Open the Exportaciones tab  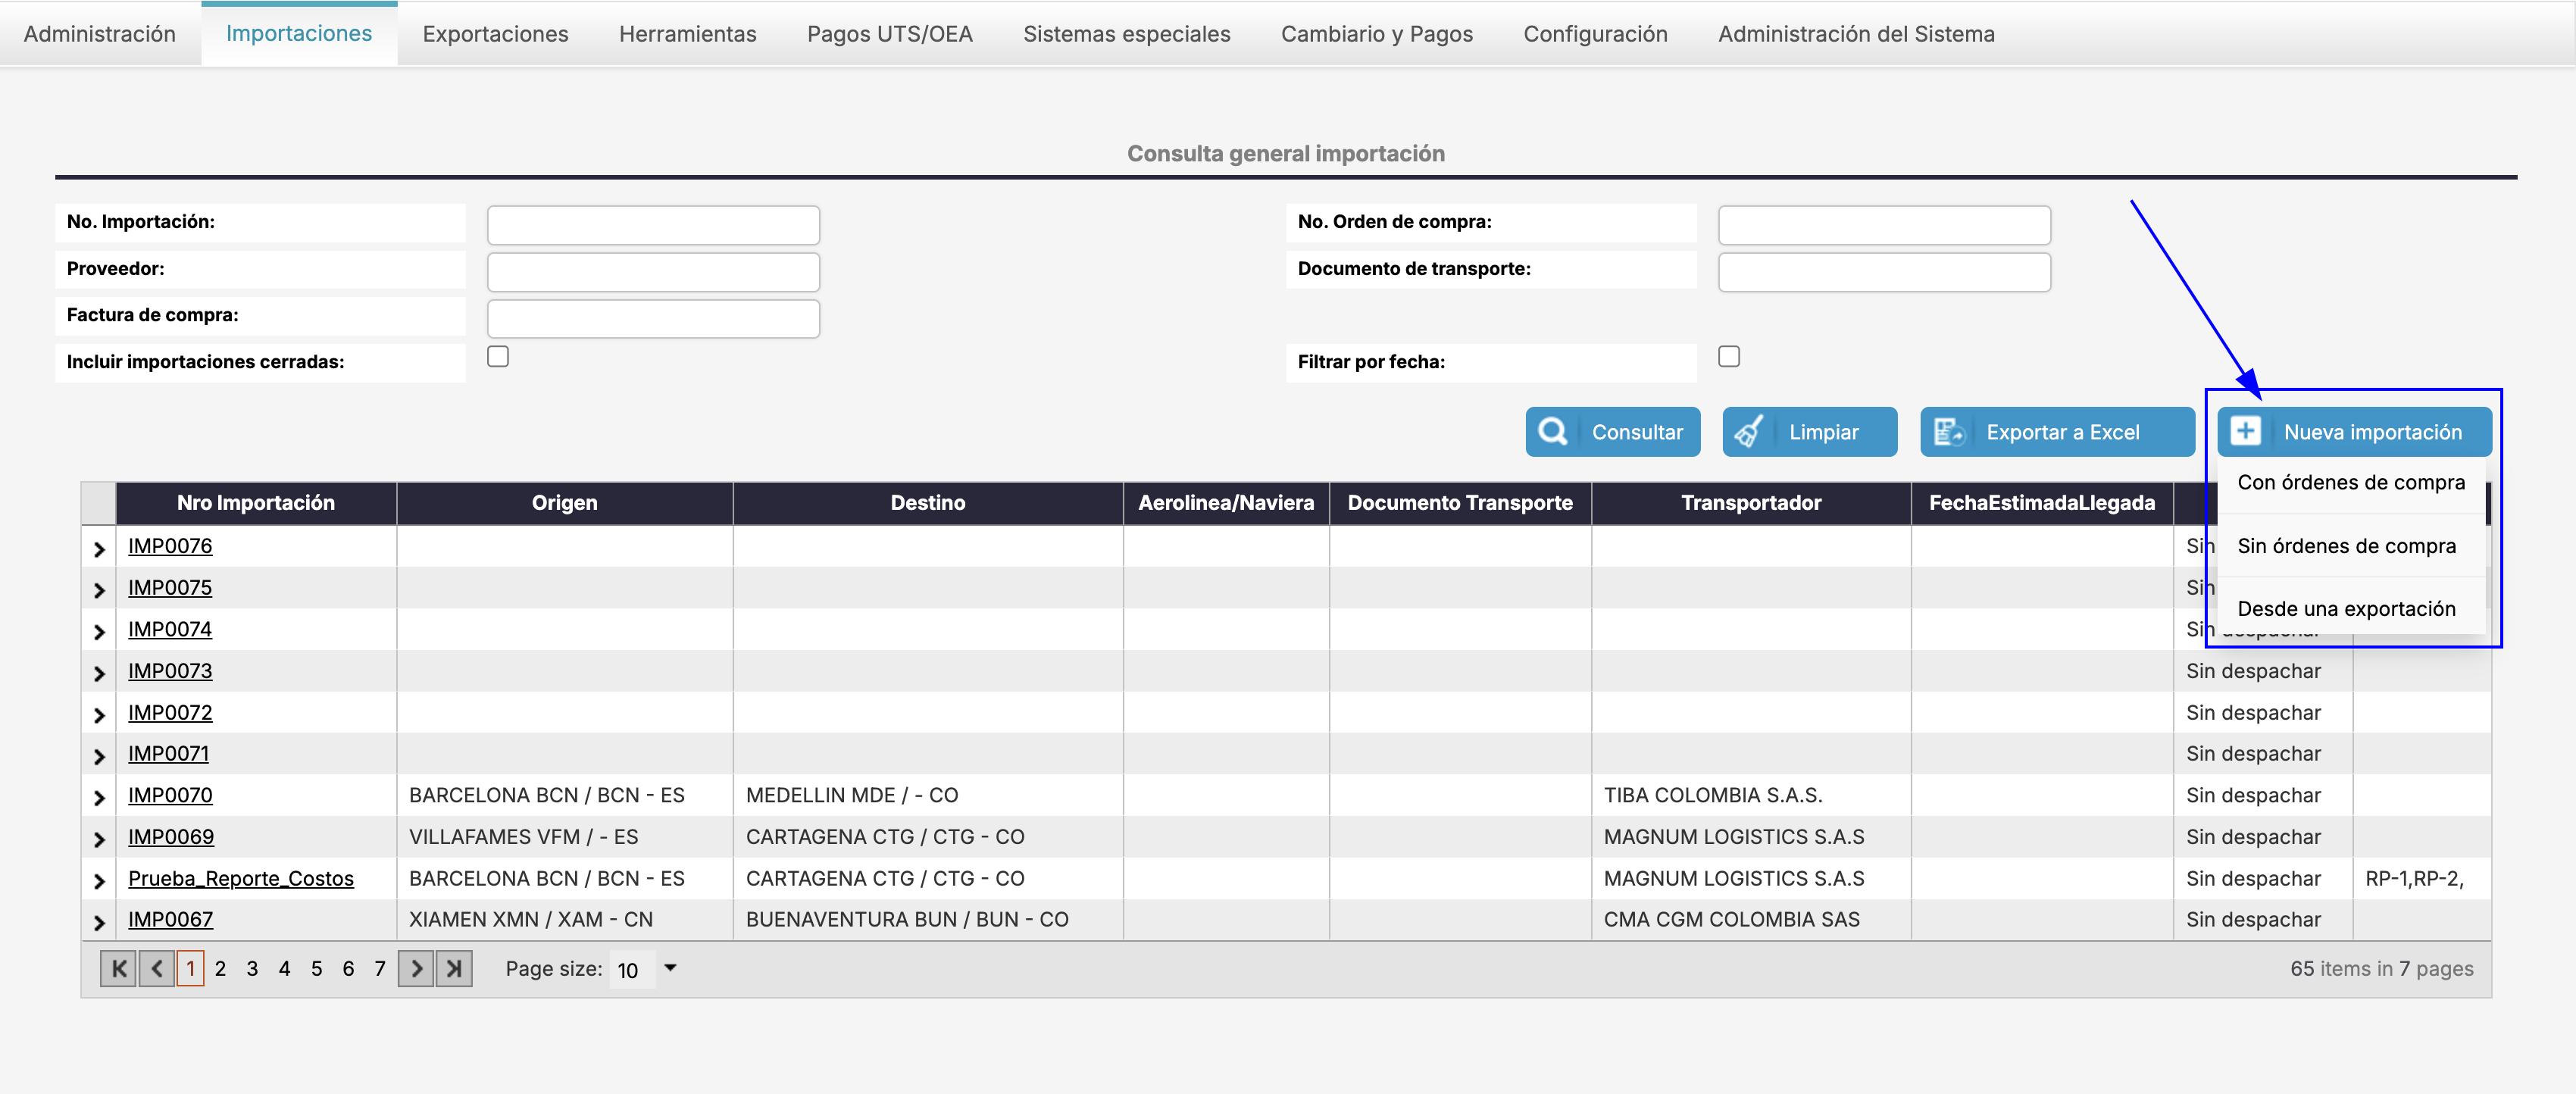point(495,34)
